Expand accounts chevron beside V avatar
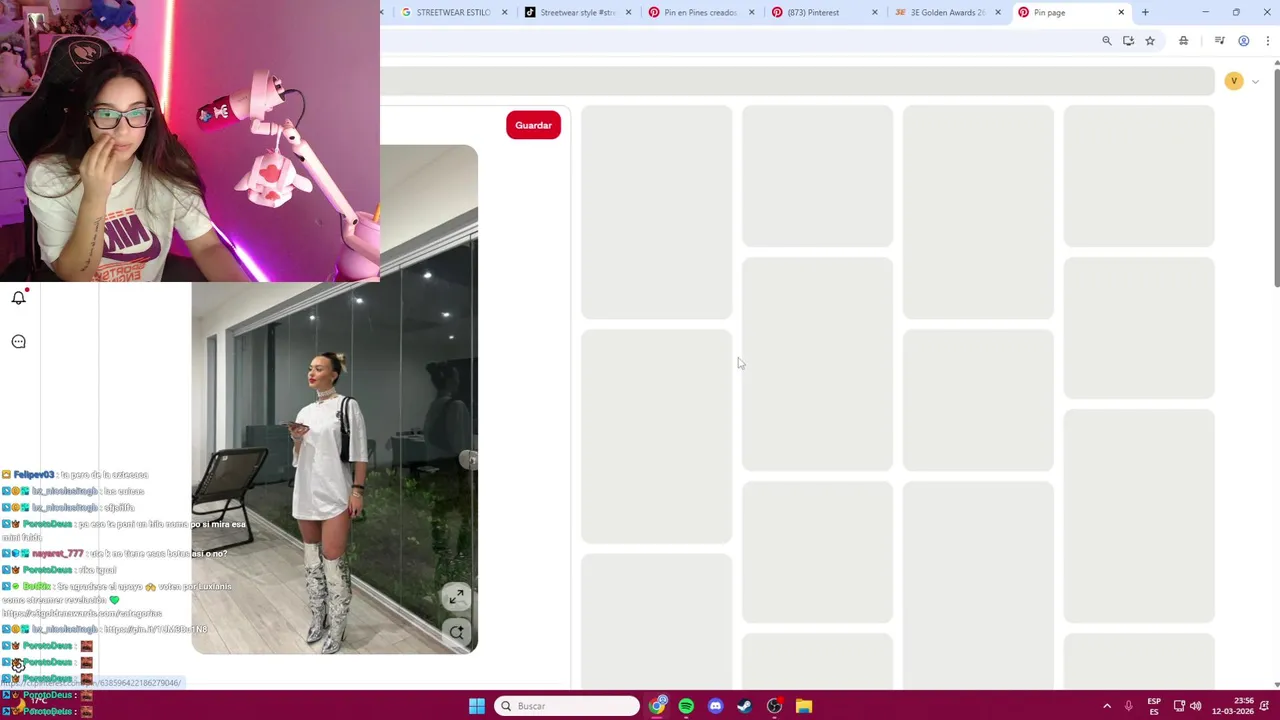This screenshot has height=720, width=1280. point(1255,81)
